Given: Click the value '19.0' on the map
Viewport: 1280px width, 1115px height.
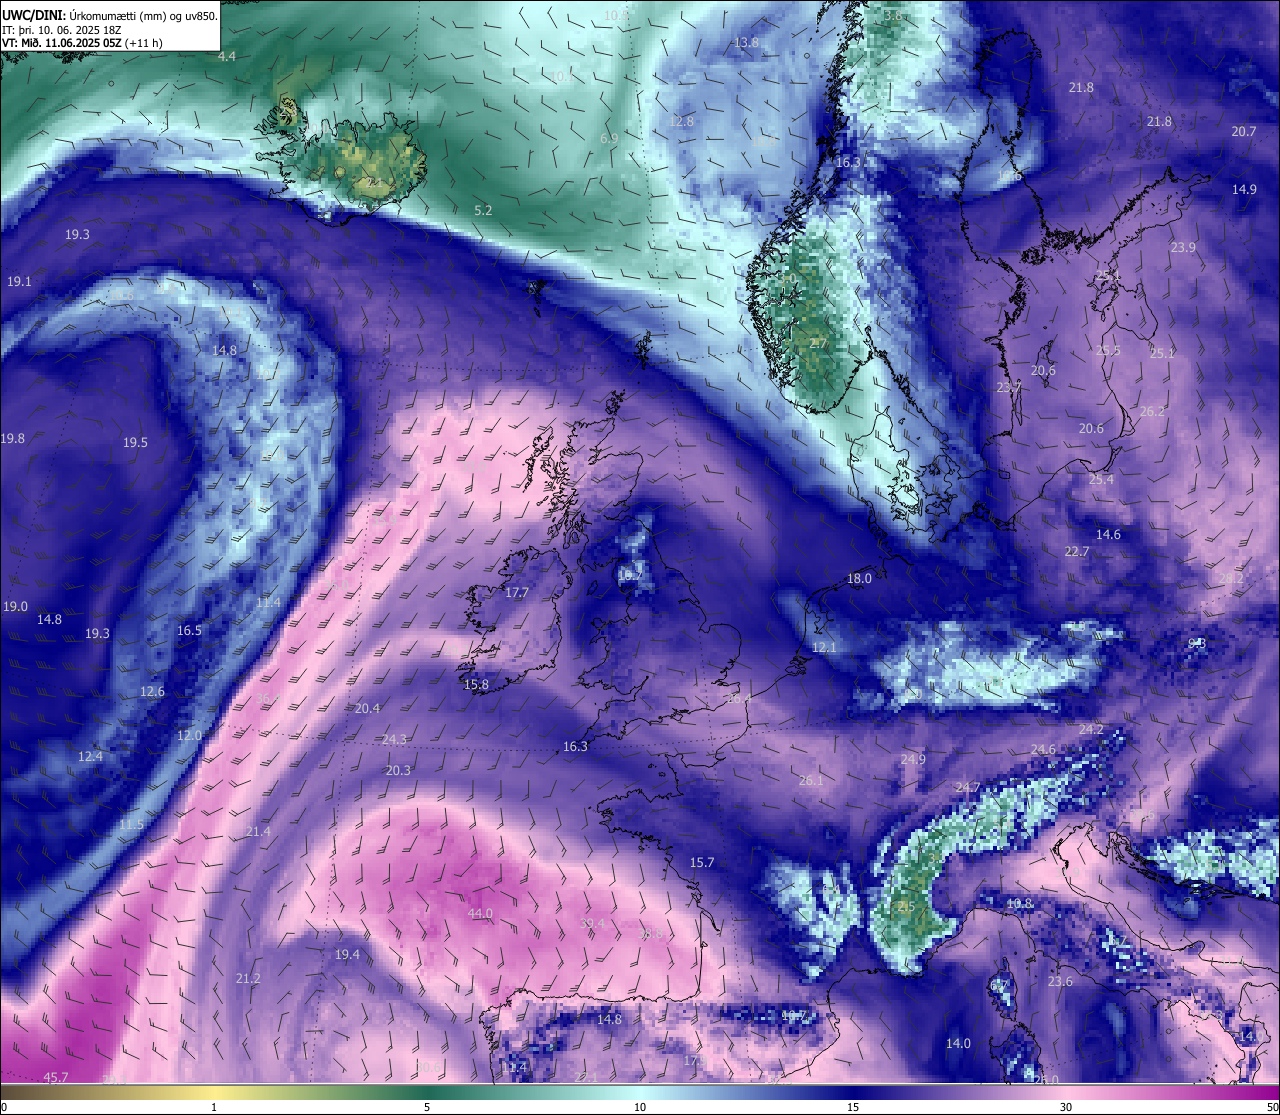Looking at the screenshot, I should pos(15,607).
